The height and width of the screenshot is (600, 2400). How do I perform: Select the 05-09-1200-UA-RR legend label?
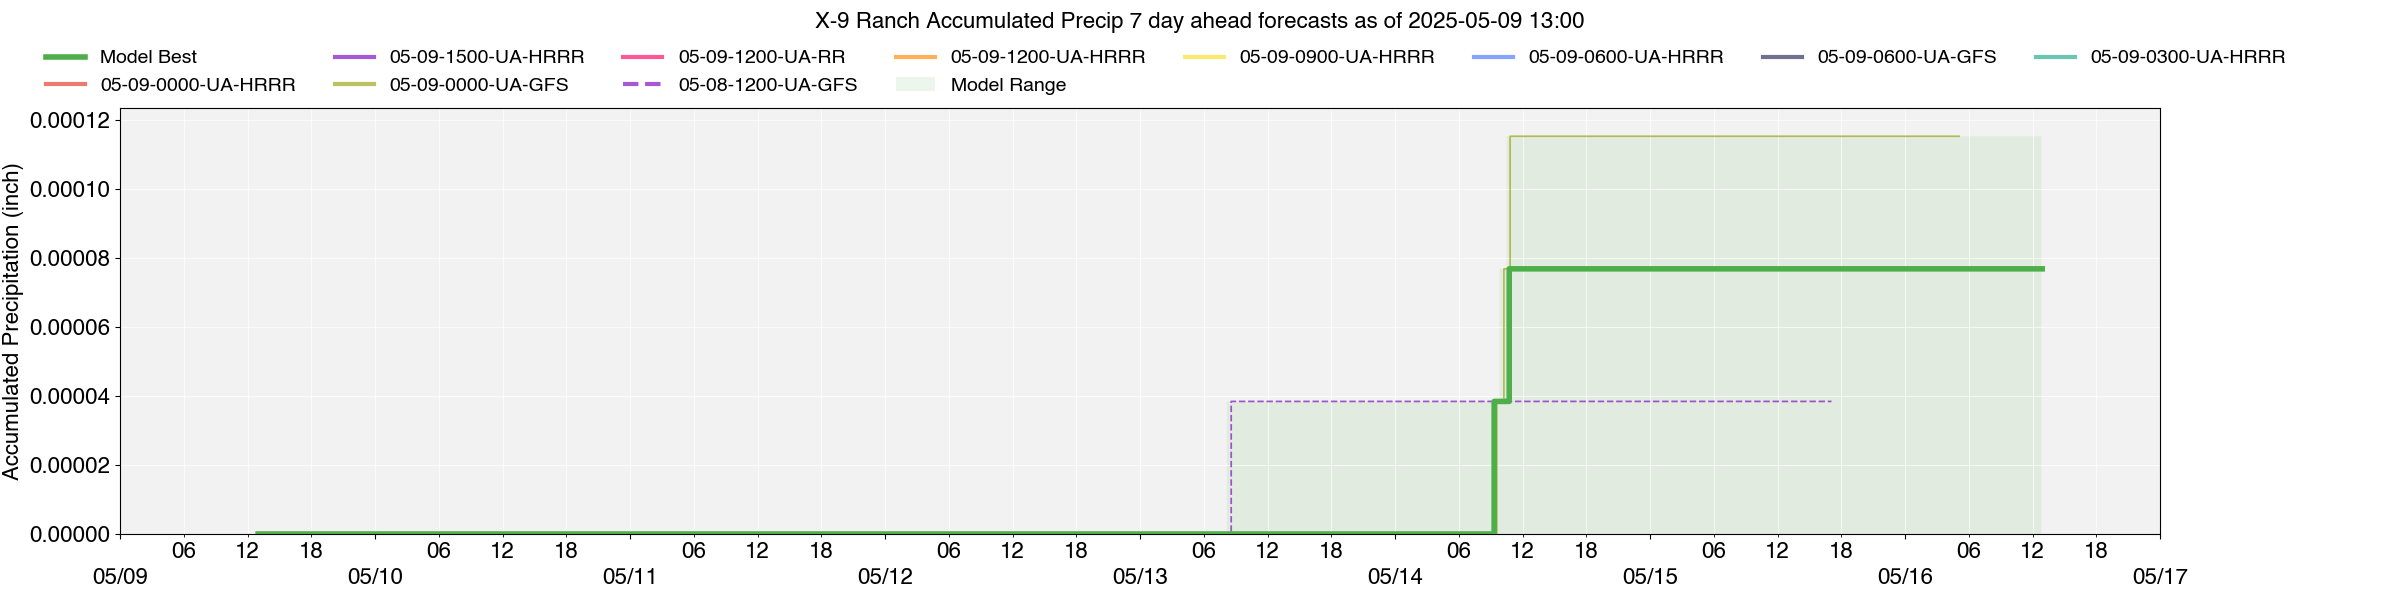762,57
